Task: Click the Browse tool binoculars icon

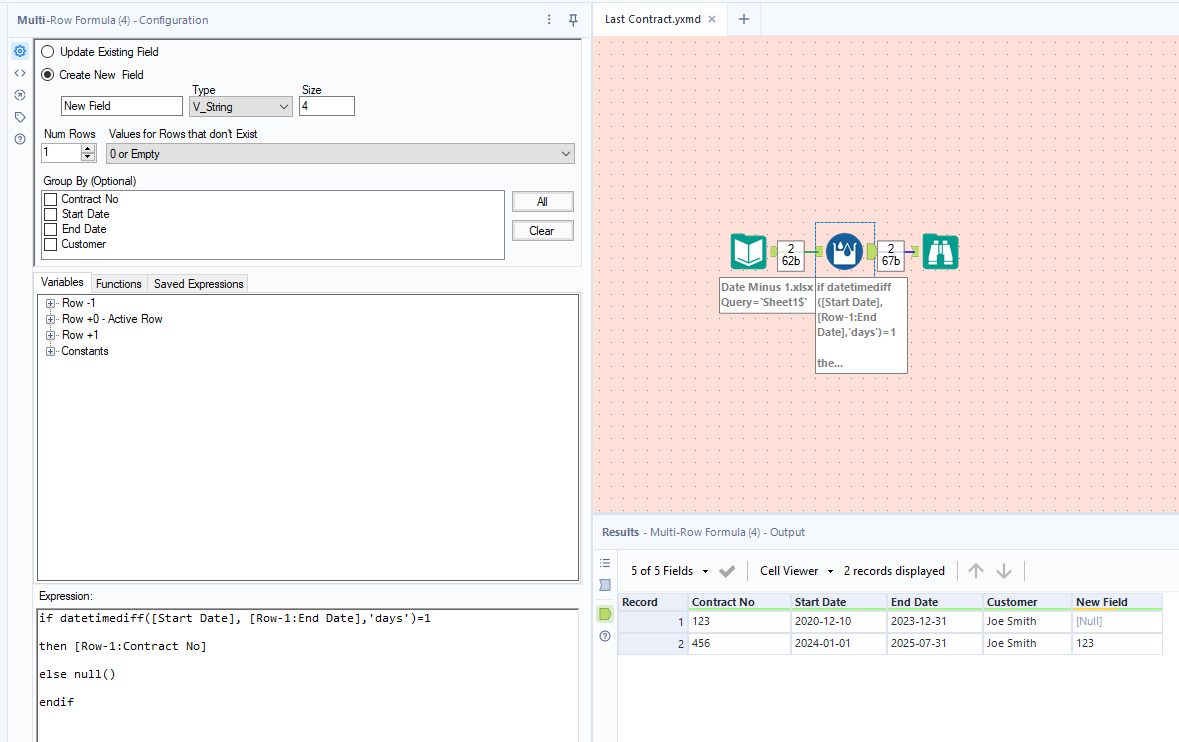Action: click(940, 252)
